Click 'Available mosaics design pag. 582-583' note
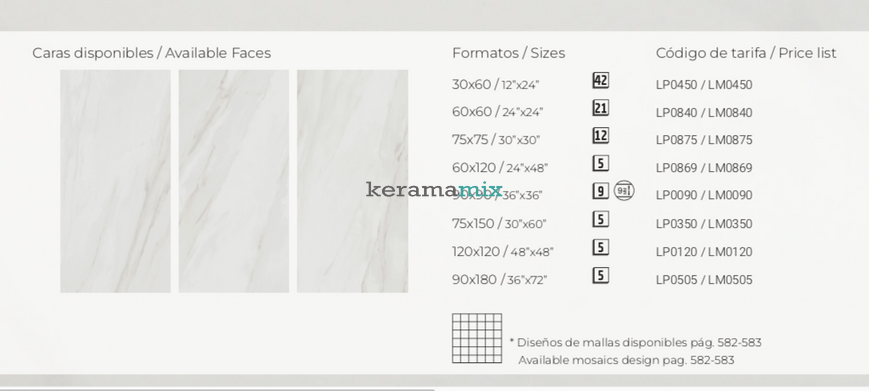869x391 pixels. tap(626, 360)
